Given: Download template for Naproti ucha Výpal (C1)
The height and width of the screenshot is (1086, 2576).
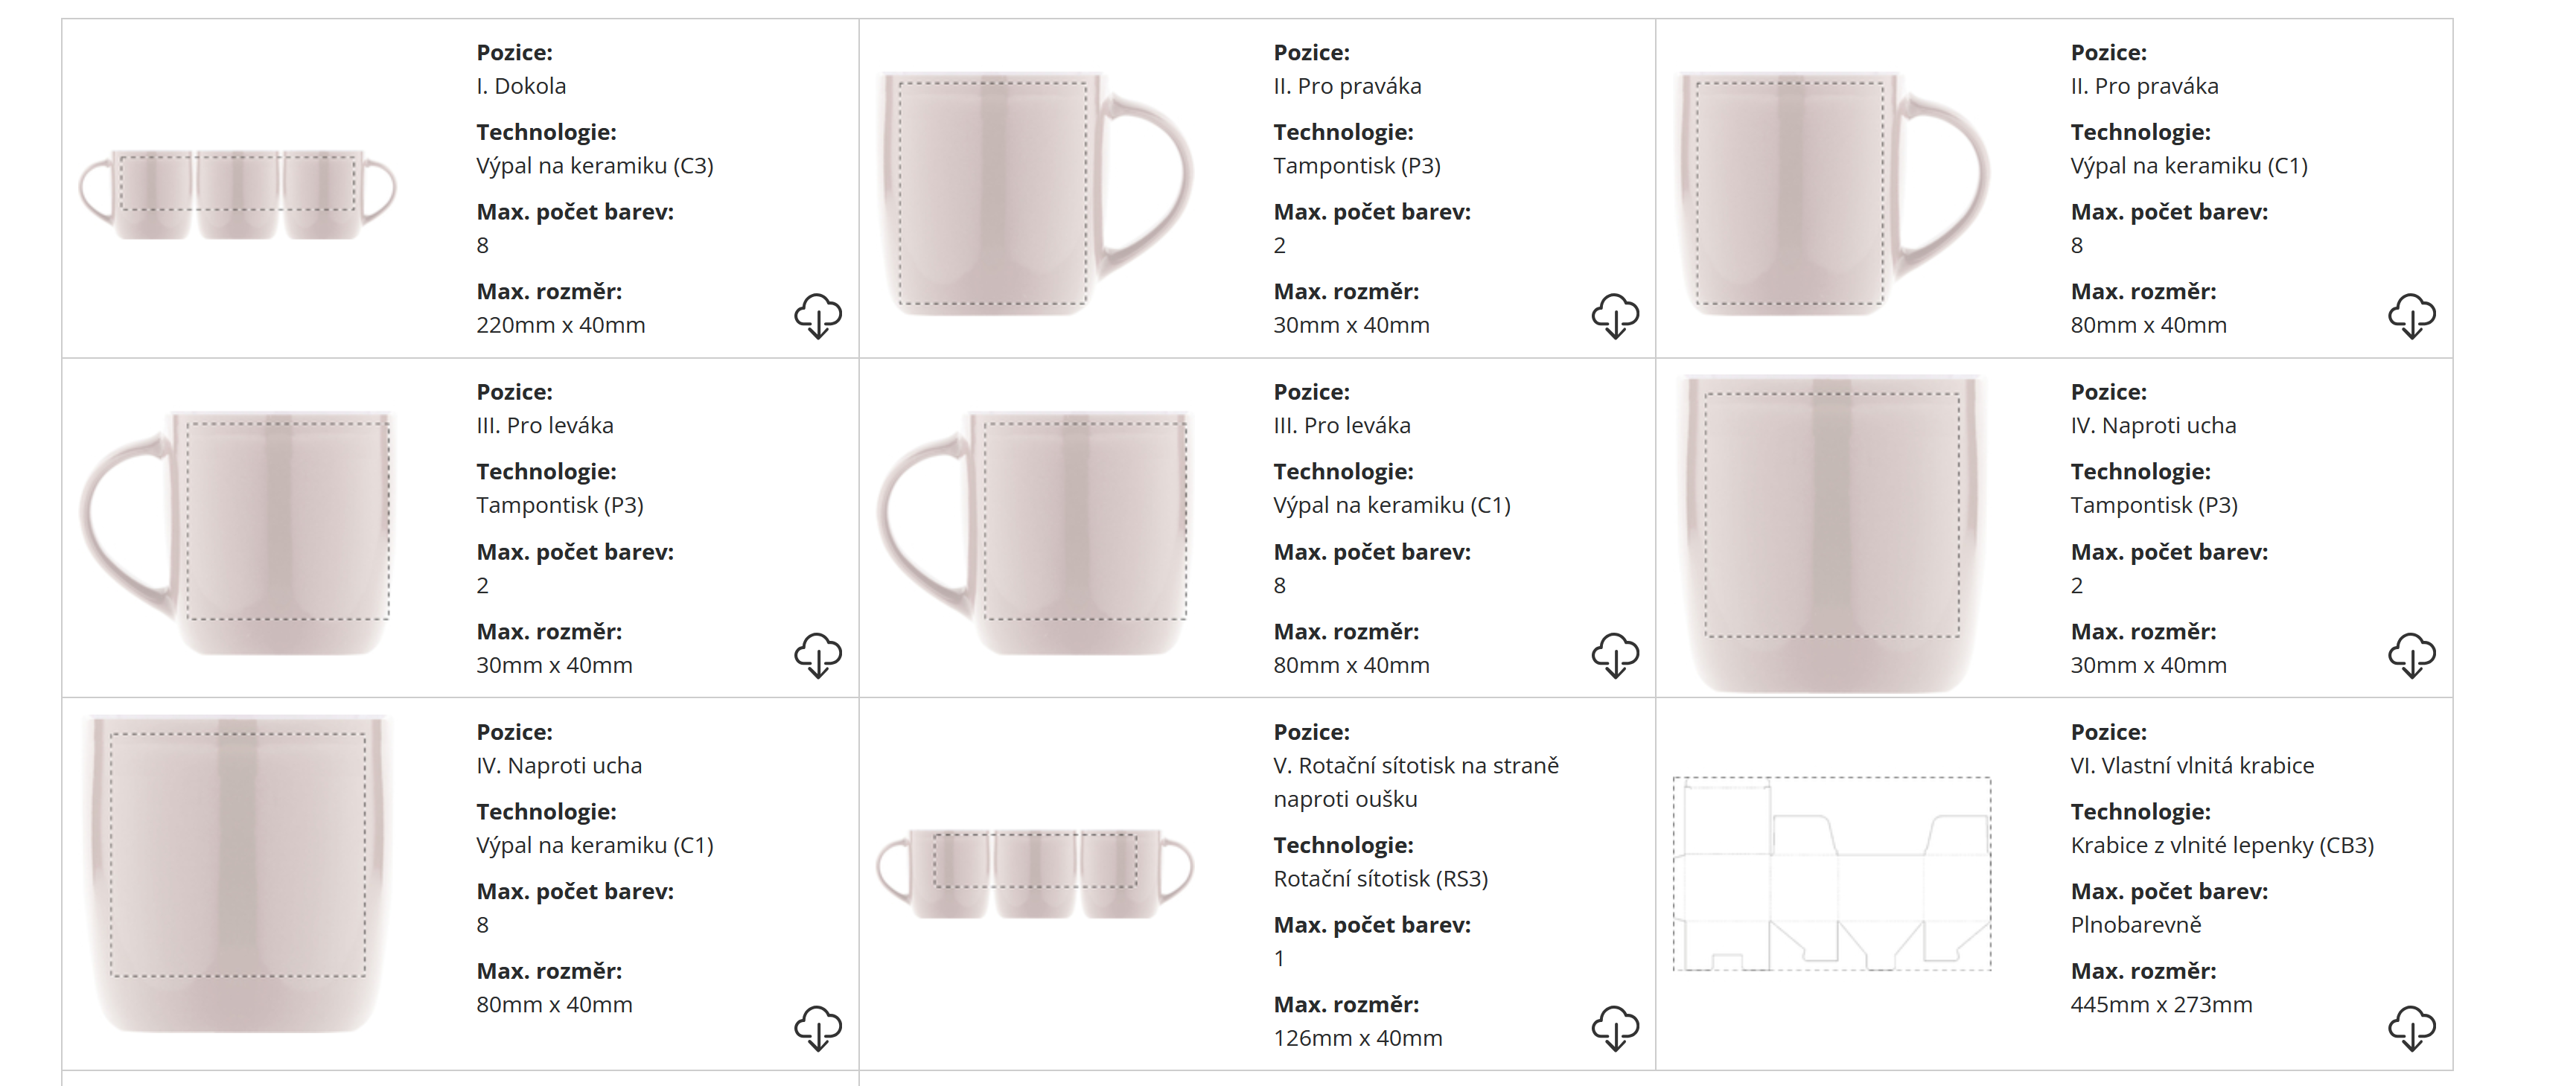Looking at the screenshot, I should [818, 1028].
